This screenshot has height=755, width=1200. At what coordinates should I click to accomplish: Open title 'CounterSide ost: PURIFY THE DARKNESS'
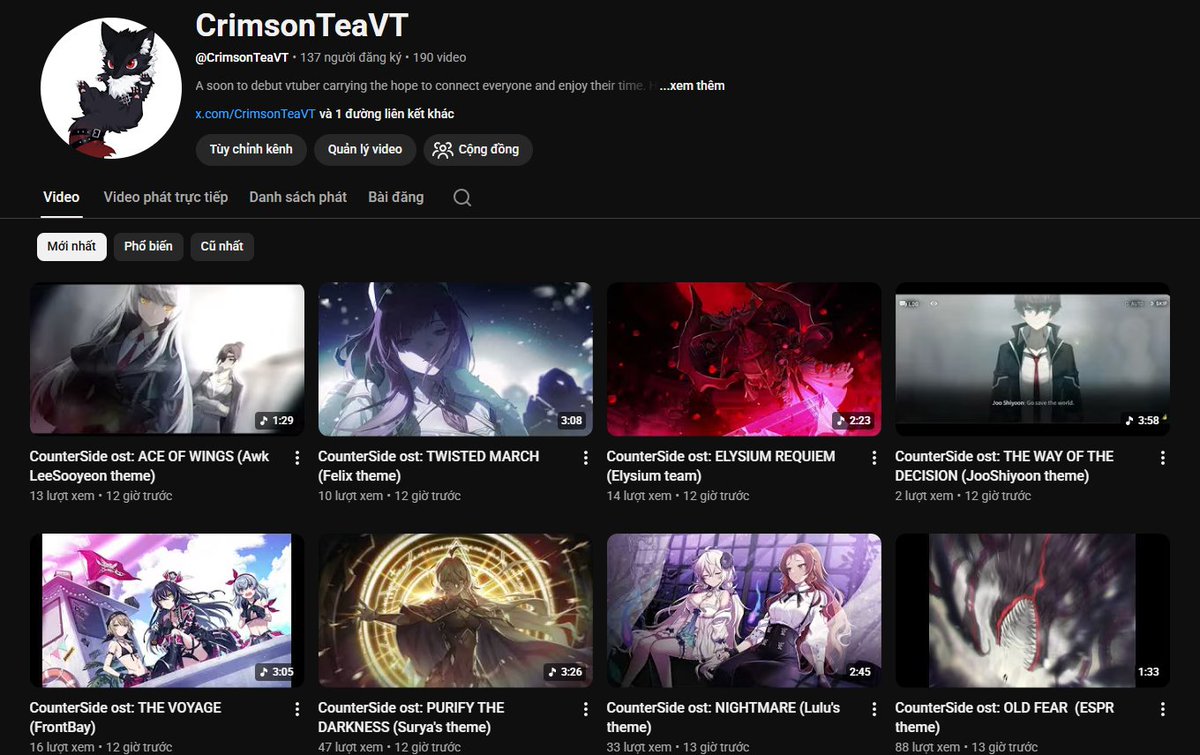click(411, 717)
